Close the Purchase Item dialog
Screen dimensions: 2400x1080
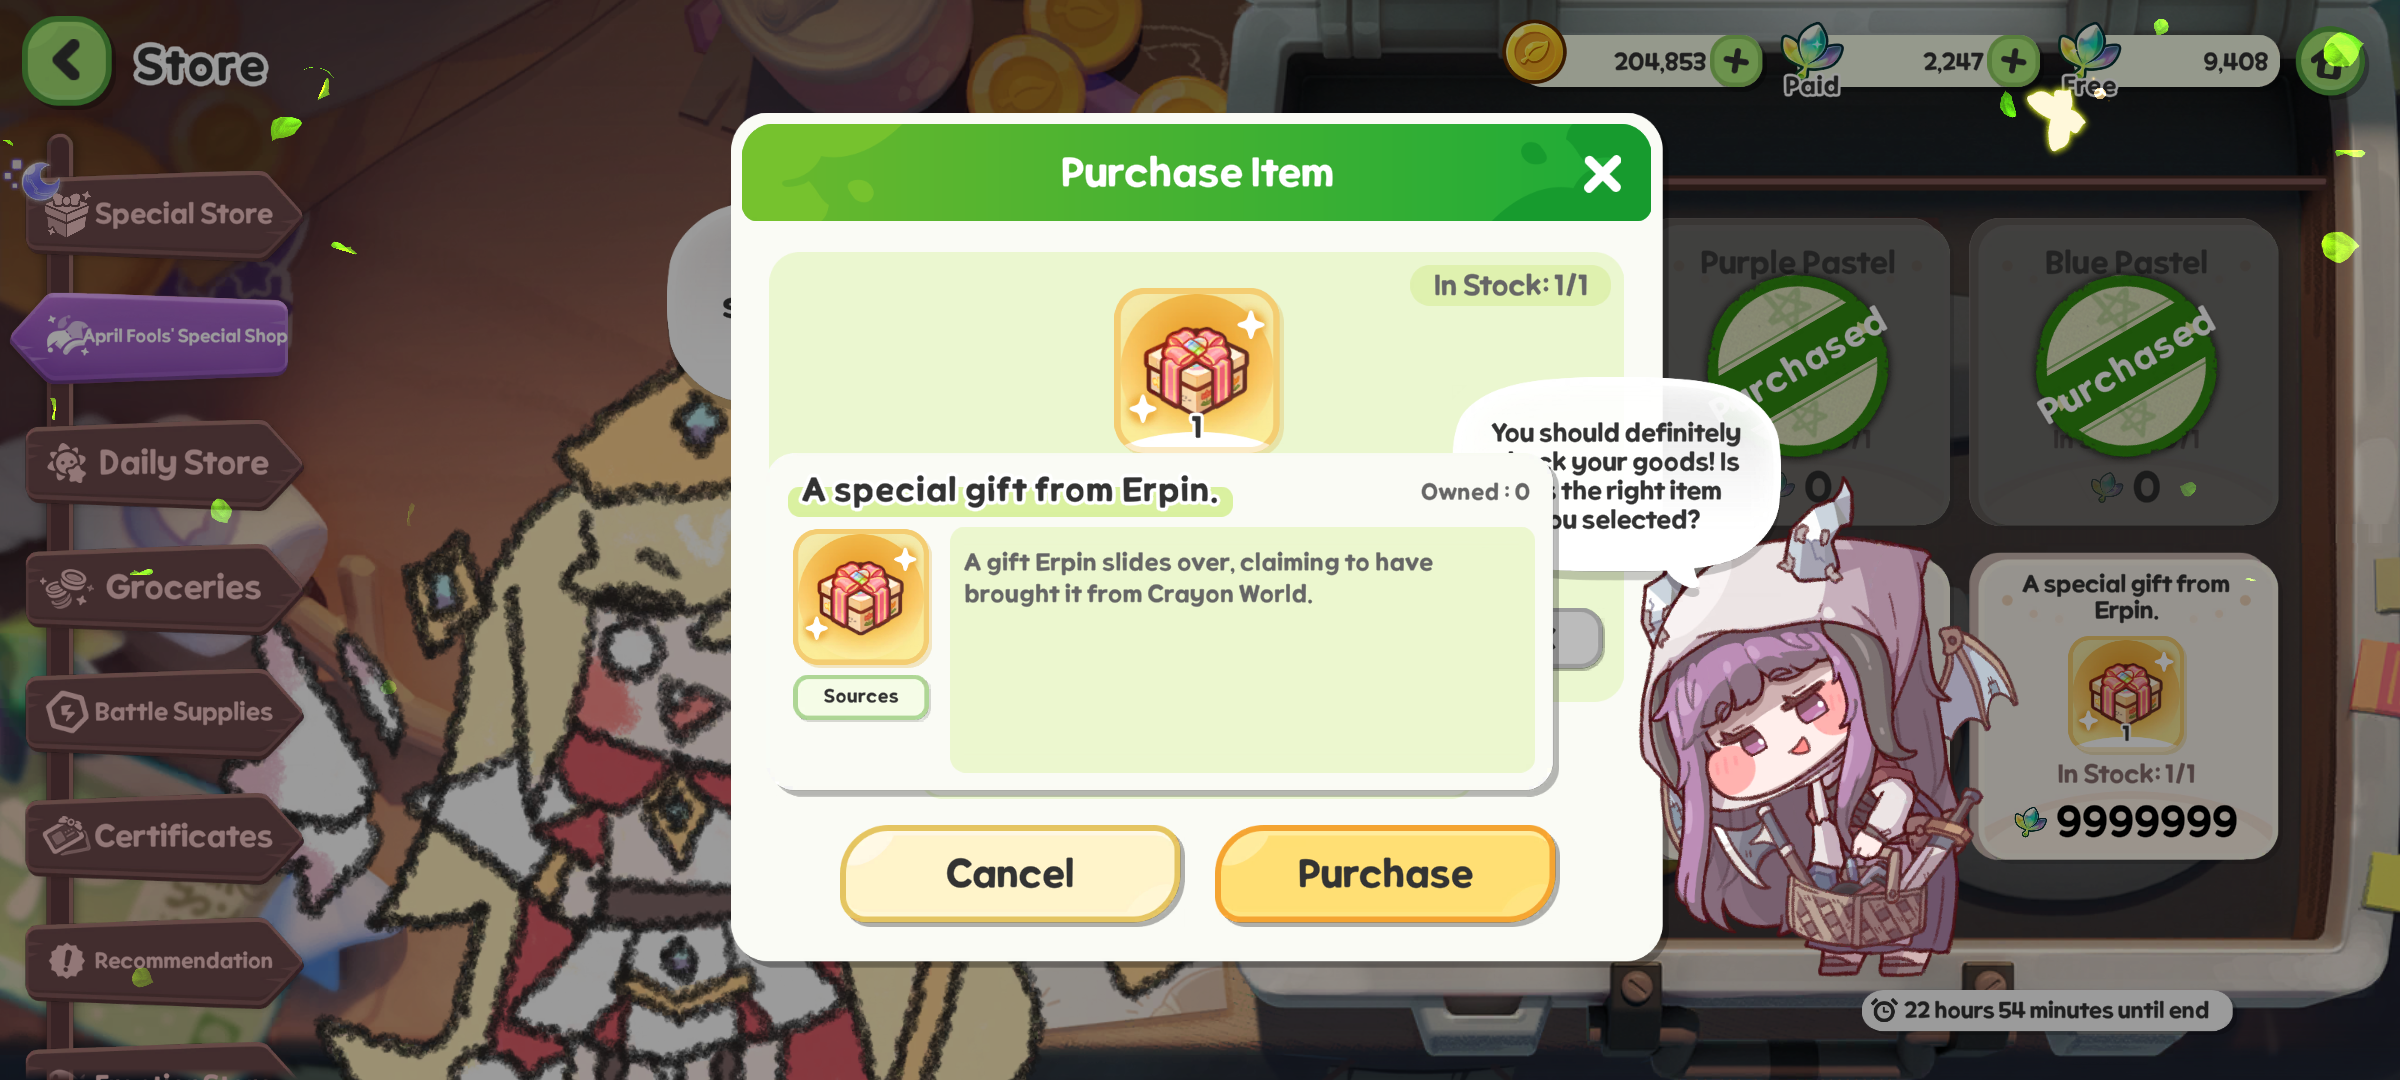click(1602, 174)
